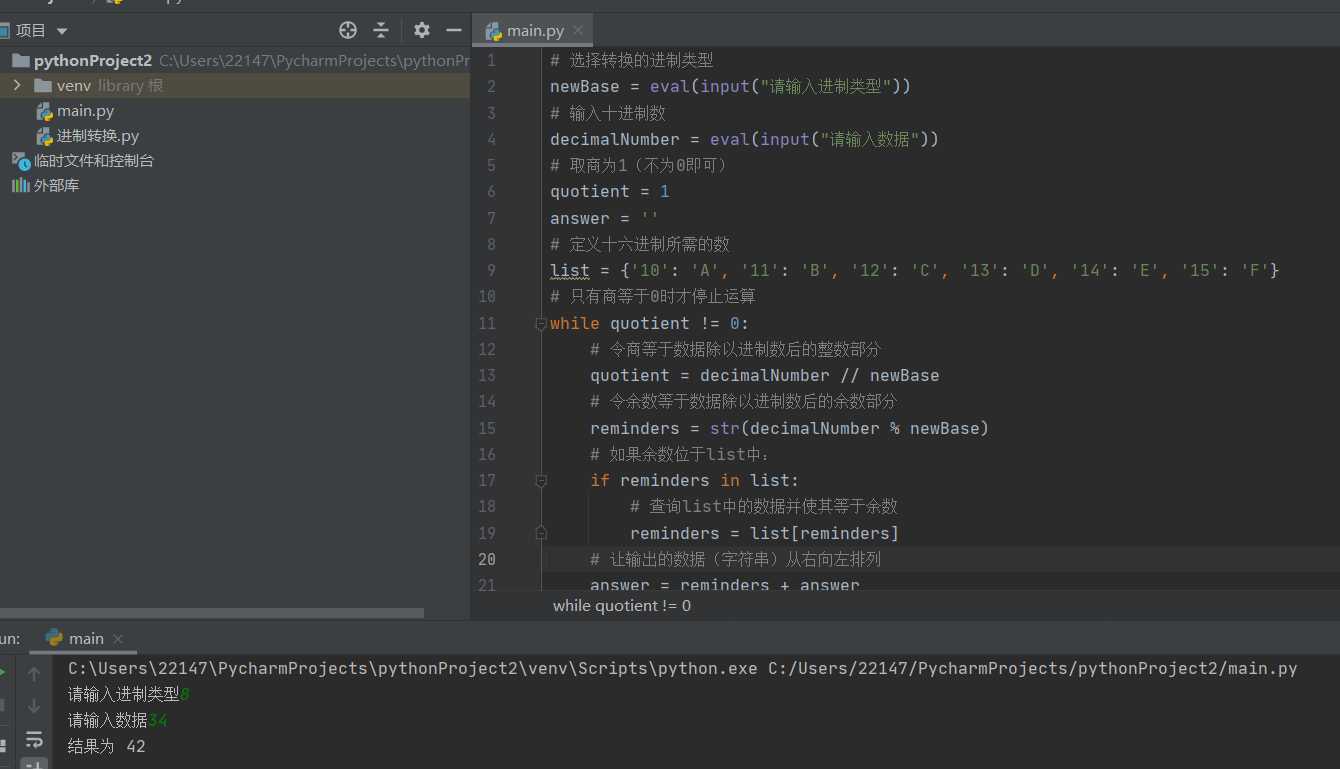Click the word newBase on line 2
This screenshot has height=769, width=1340.
tap(585, 86)
